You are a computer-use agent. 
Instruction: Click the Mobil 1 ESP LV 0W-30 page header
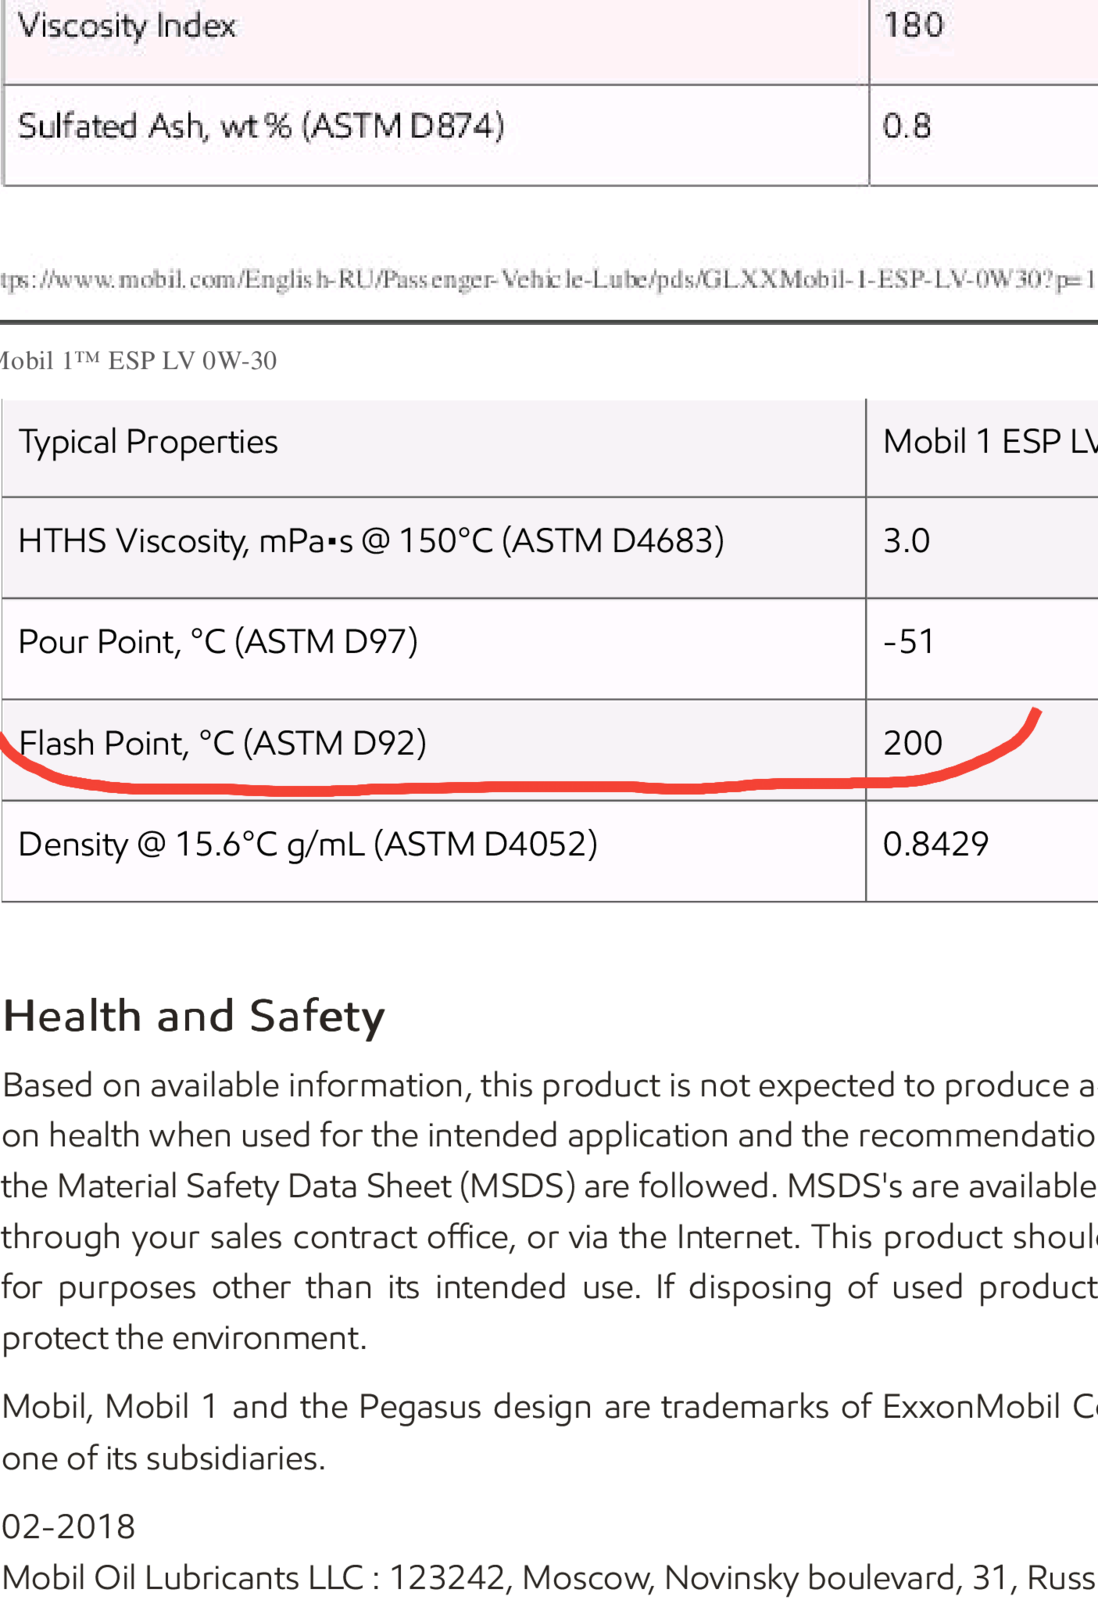click(x=139, y=360)
